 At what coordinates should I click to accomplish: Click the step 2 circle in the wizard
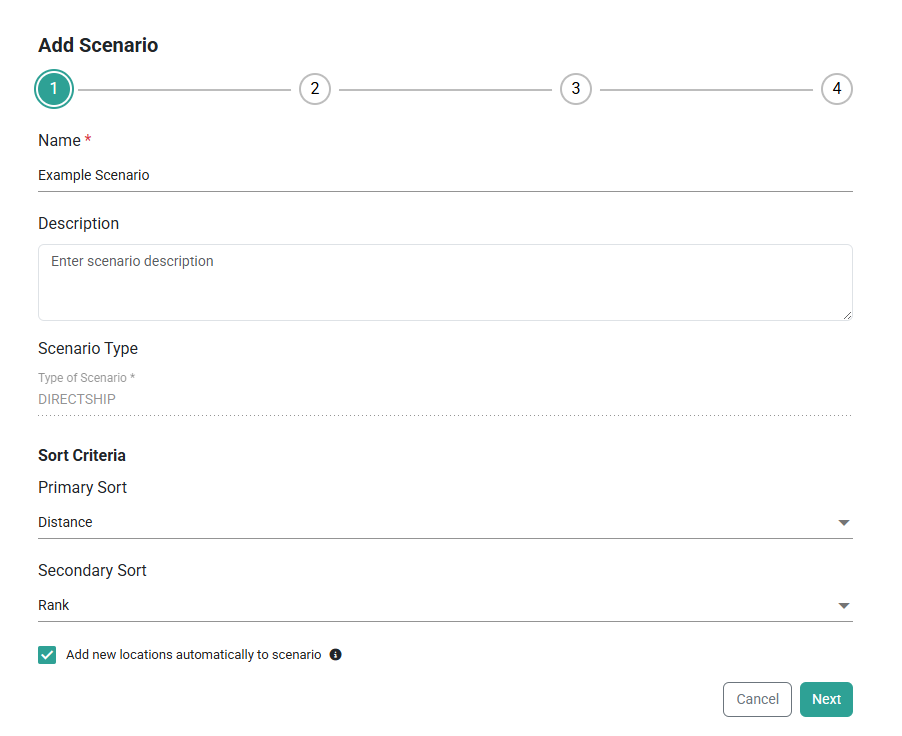tap(315, 88)
